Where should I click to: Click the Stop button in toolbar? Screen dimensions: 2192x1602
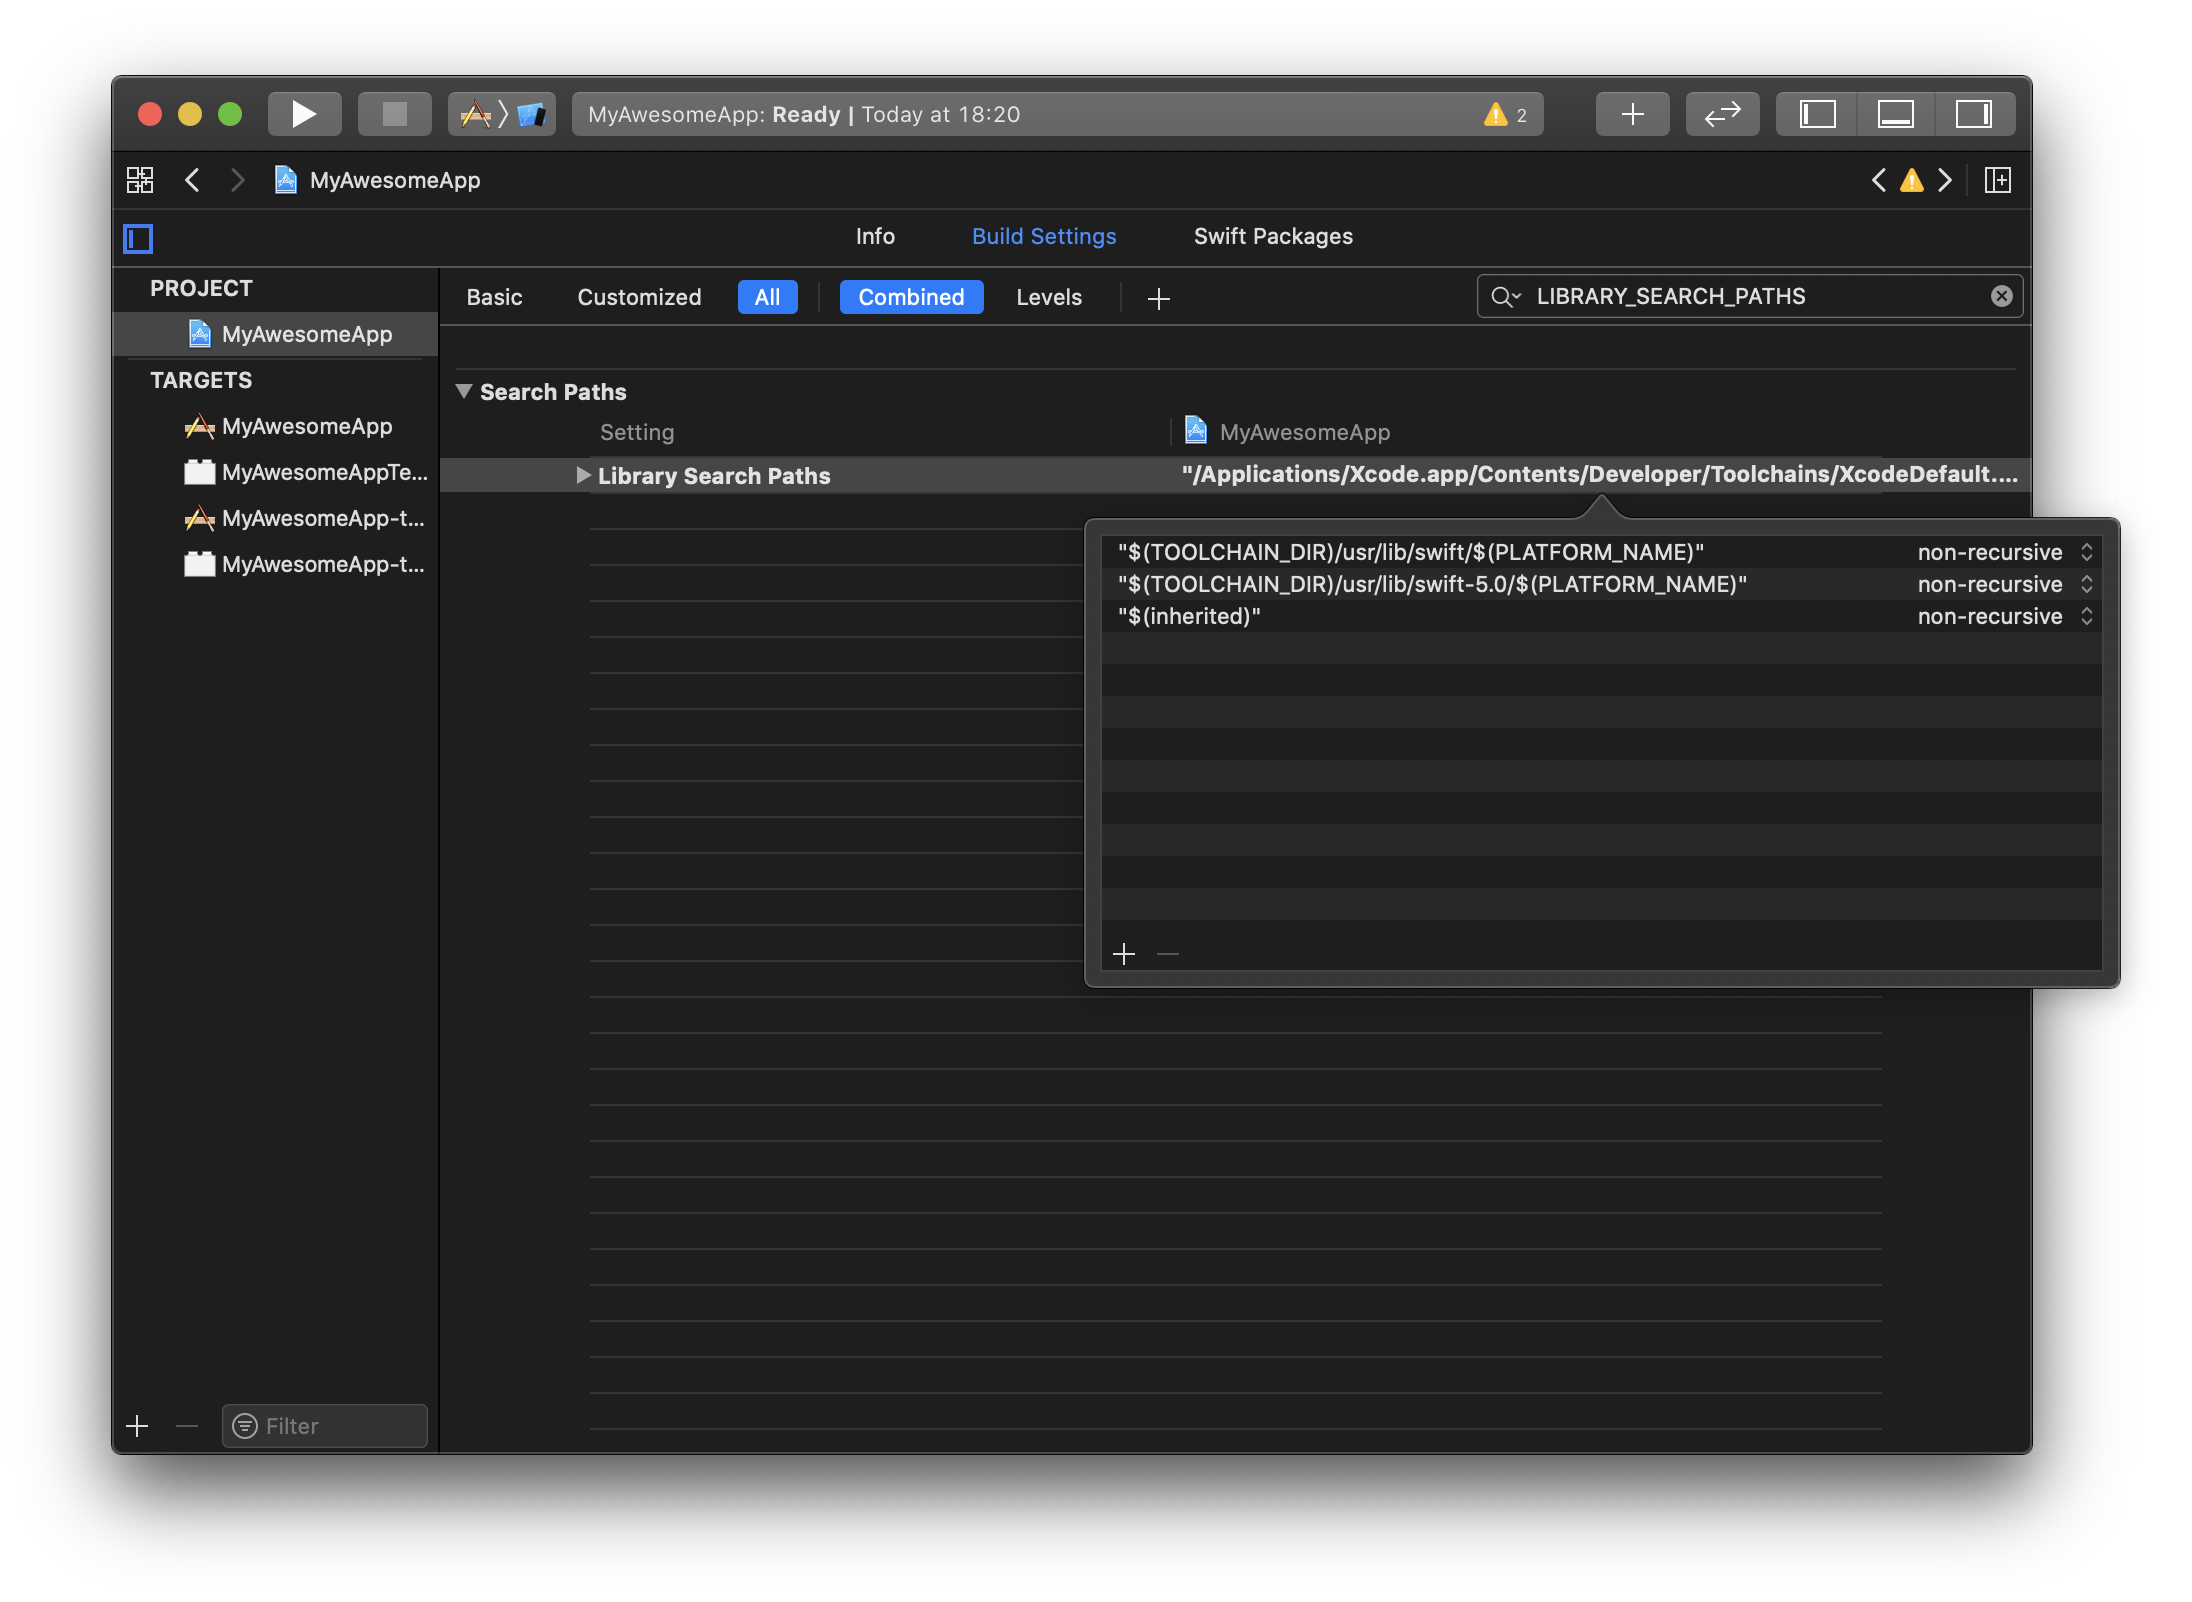395,114
